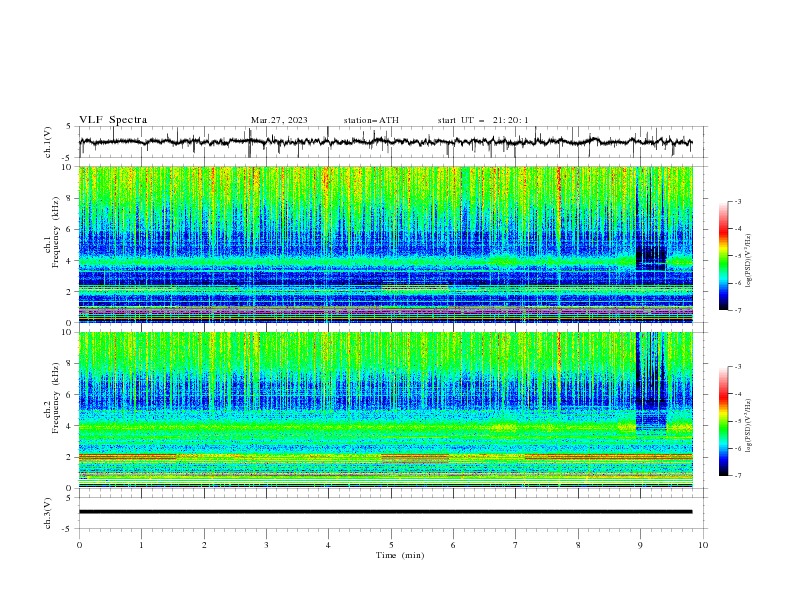Click the ch.1 "Frequency (kHz)" axis label

click(x=56, y=233)
